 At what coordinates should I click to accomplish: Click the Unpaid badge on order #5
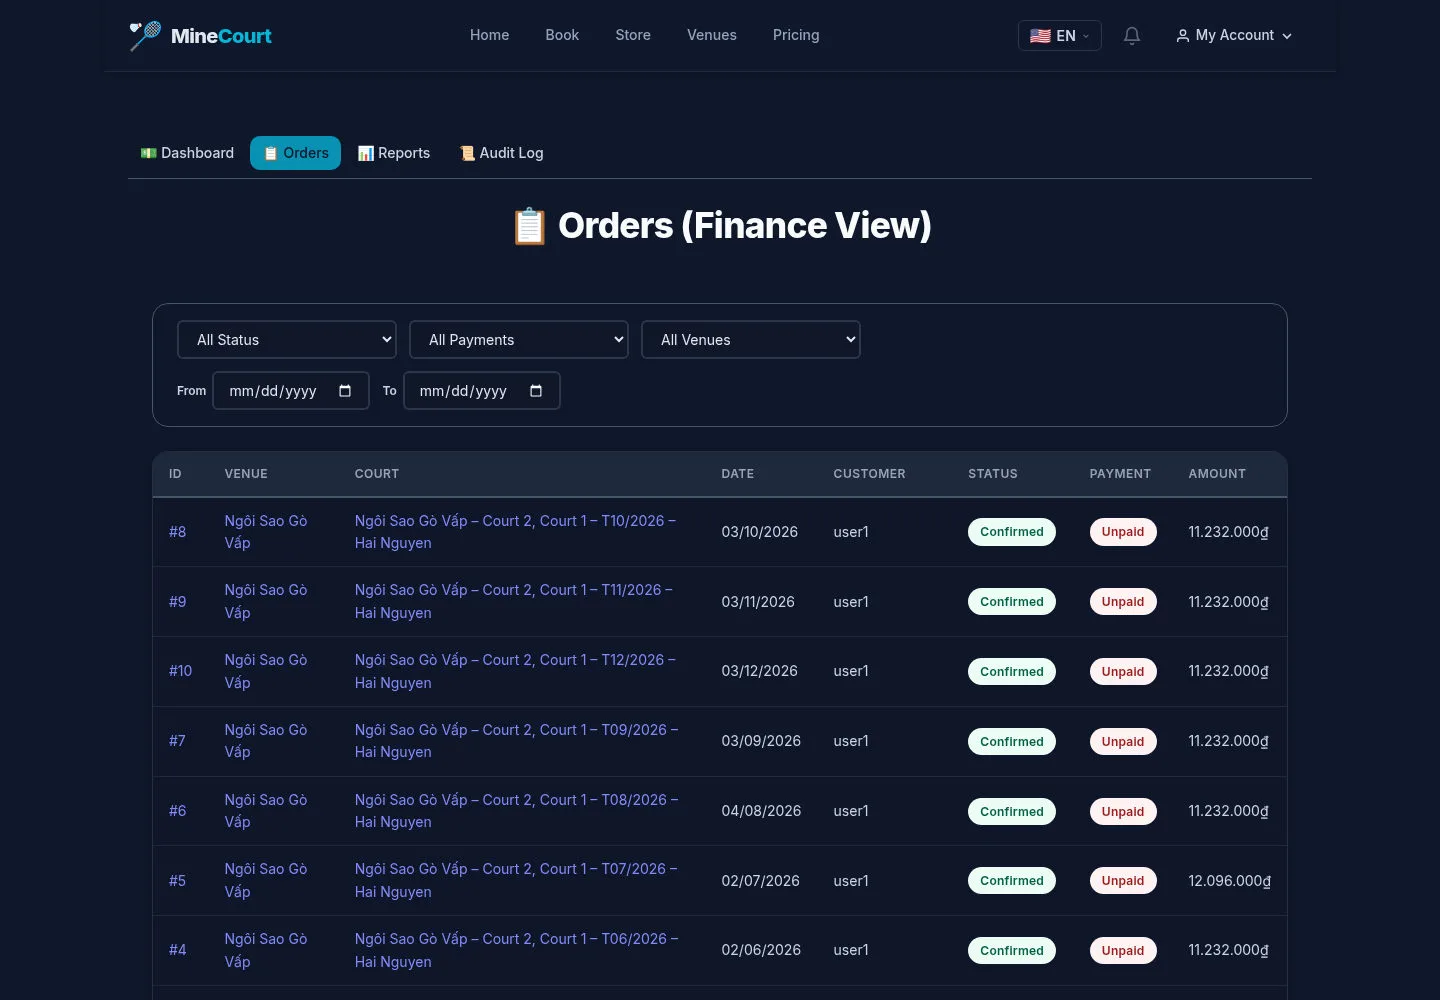point(1123,881)
